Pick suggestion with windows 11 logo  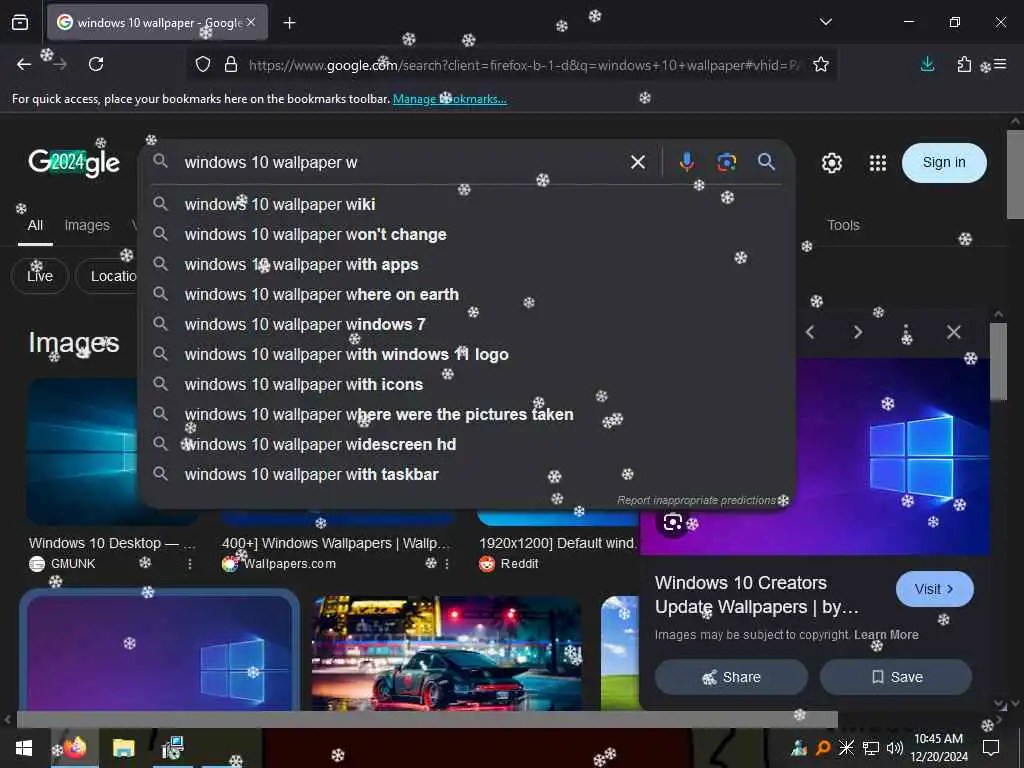(x=466, y=355)
